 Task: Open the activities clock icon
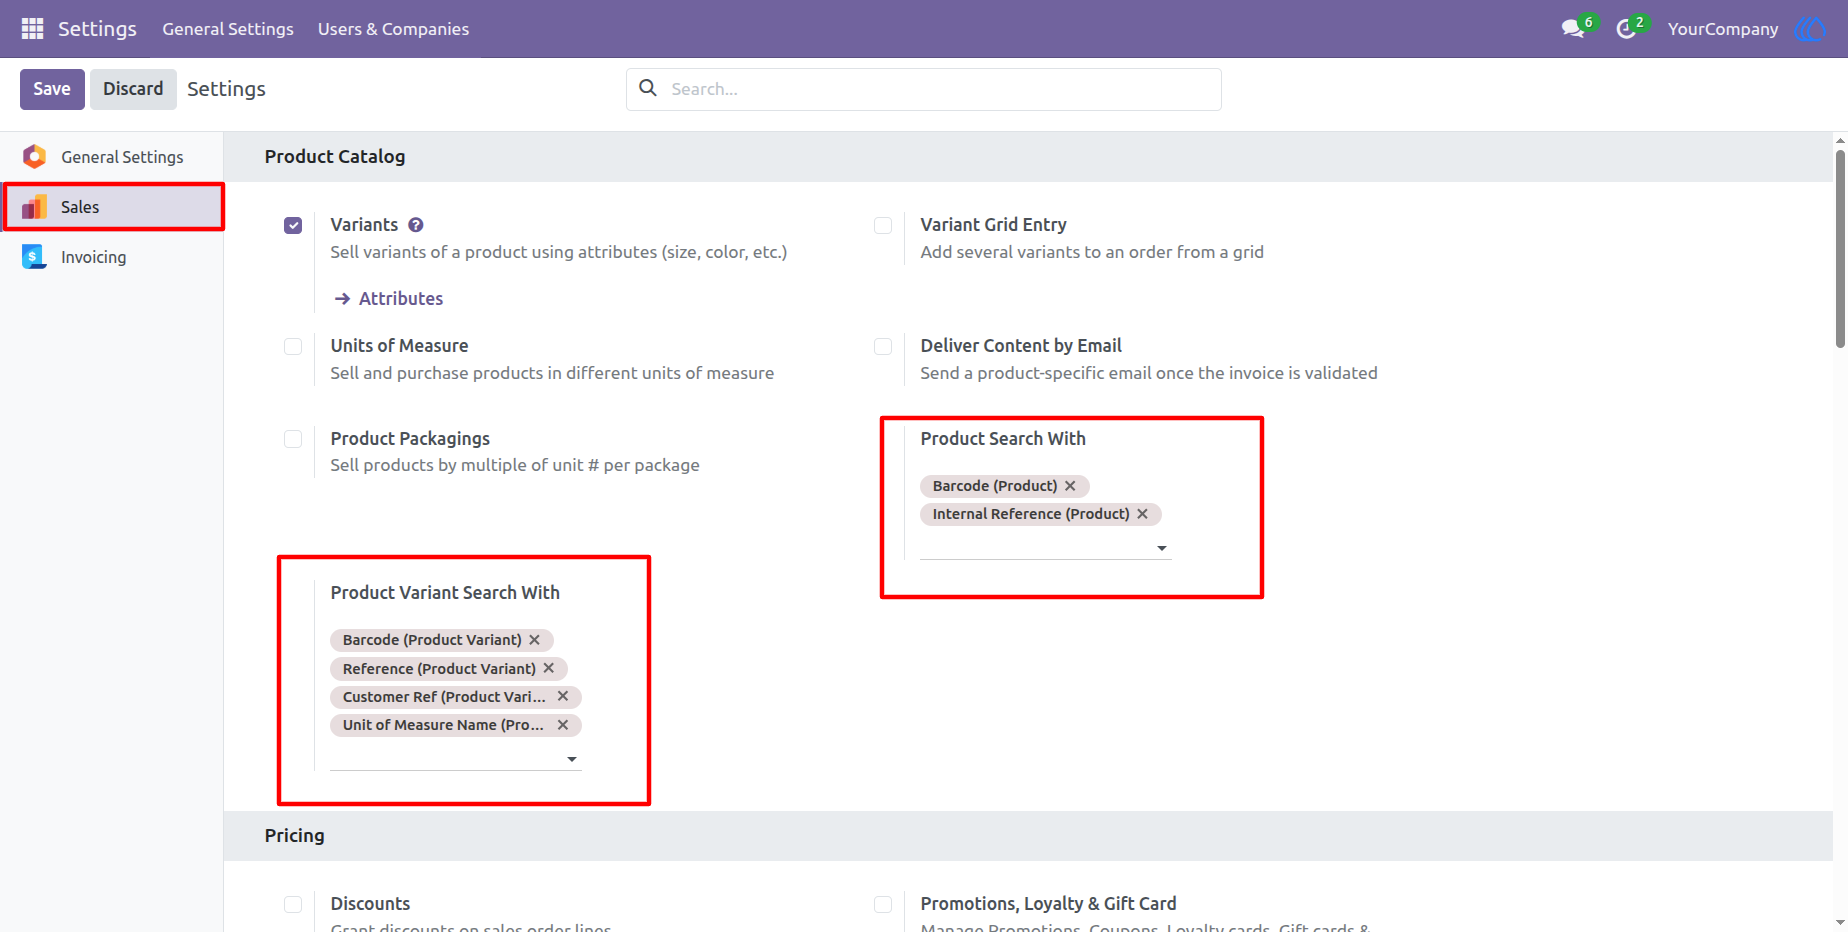pyautogui.click(x=1626, y=29)
